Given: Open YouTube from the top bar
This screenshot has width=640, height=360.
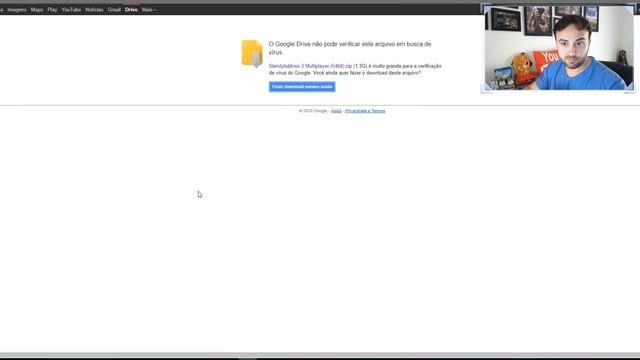Looking at the screenshot, I should click(71, 9).
